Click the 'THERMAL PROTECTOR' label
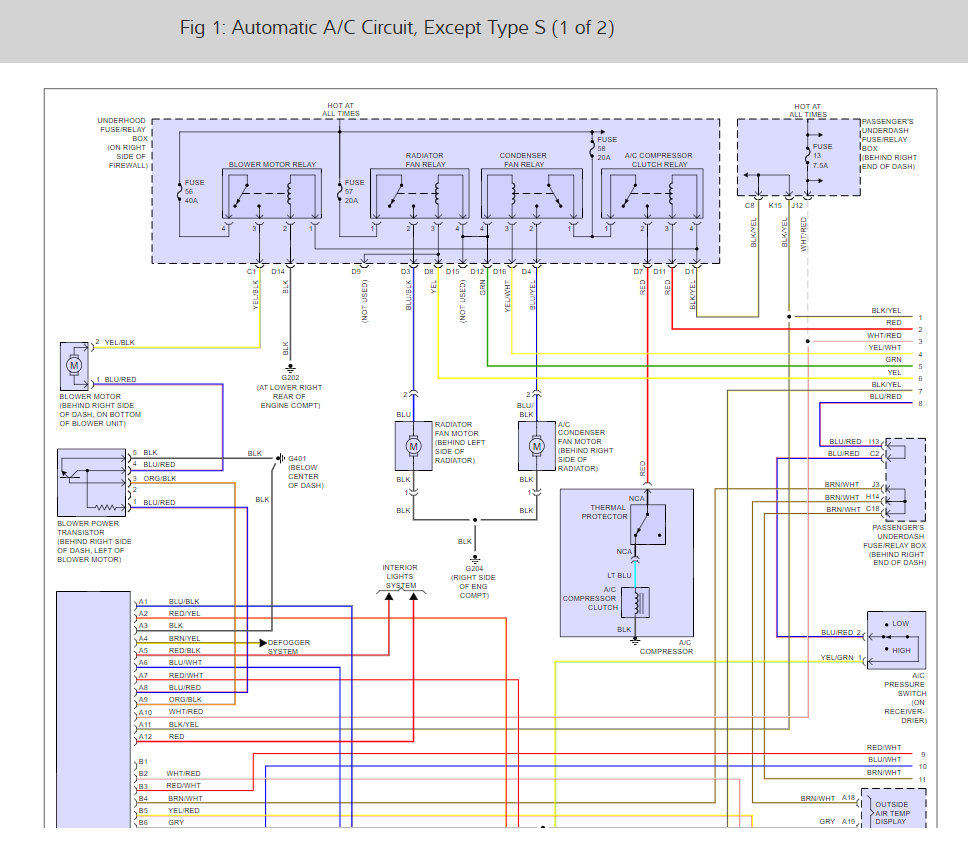The image size is (968, 855). tap(604, 512)
